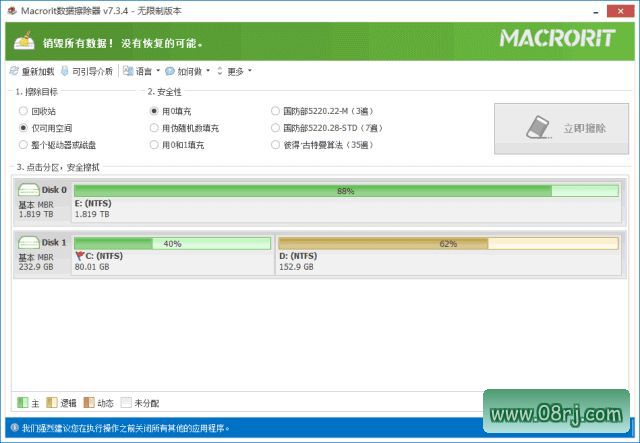Select the C: partition 40% usage bar
640x443 pixels.
click(172, 243)
